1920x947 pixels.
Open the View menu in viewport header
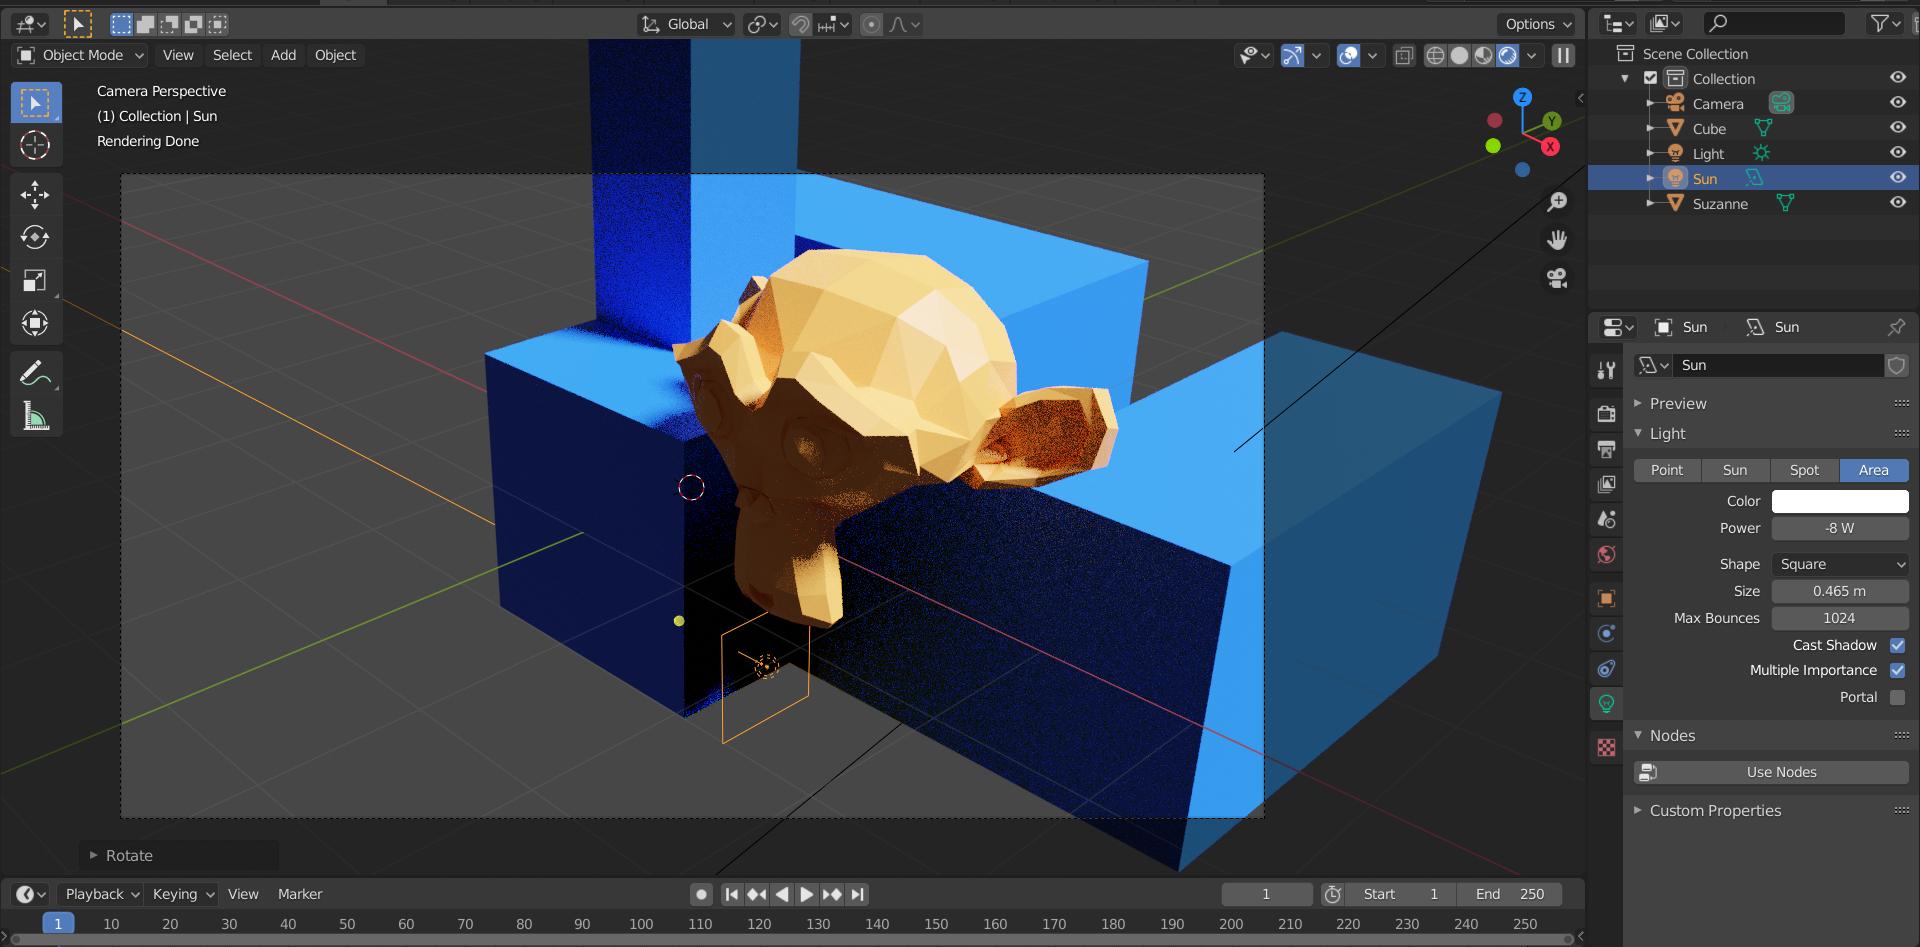coord(178,55)
